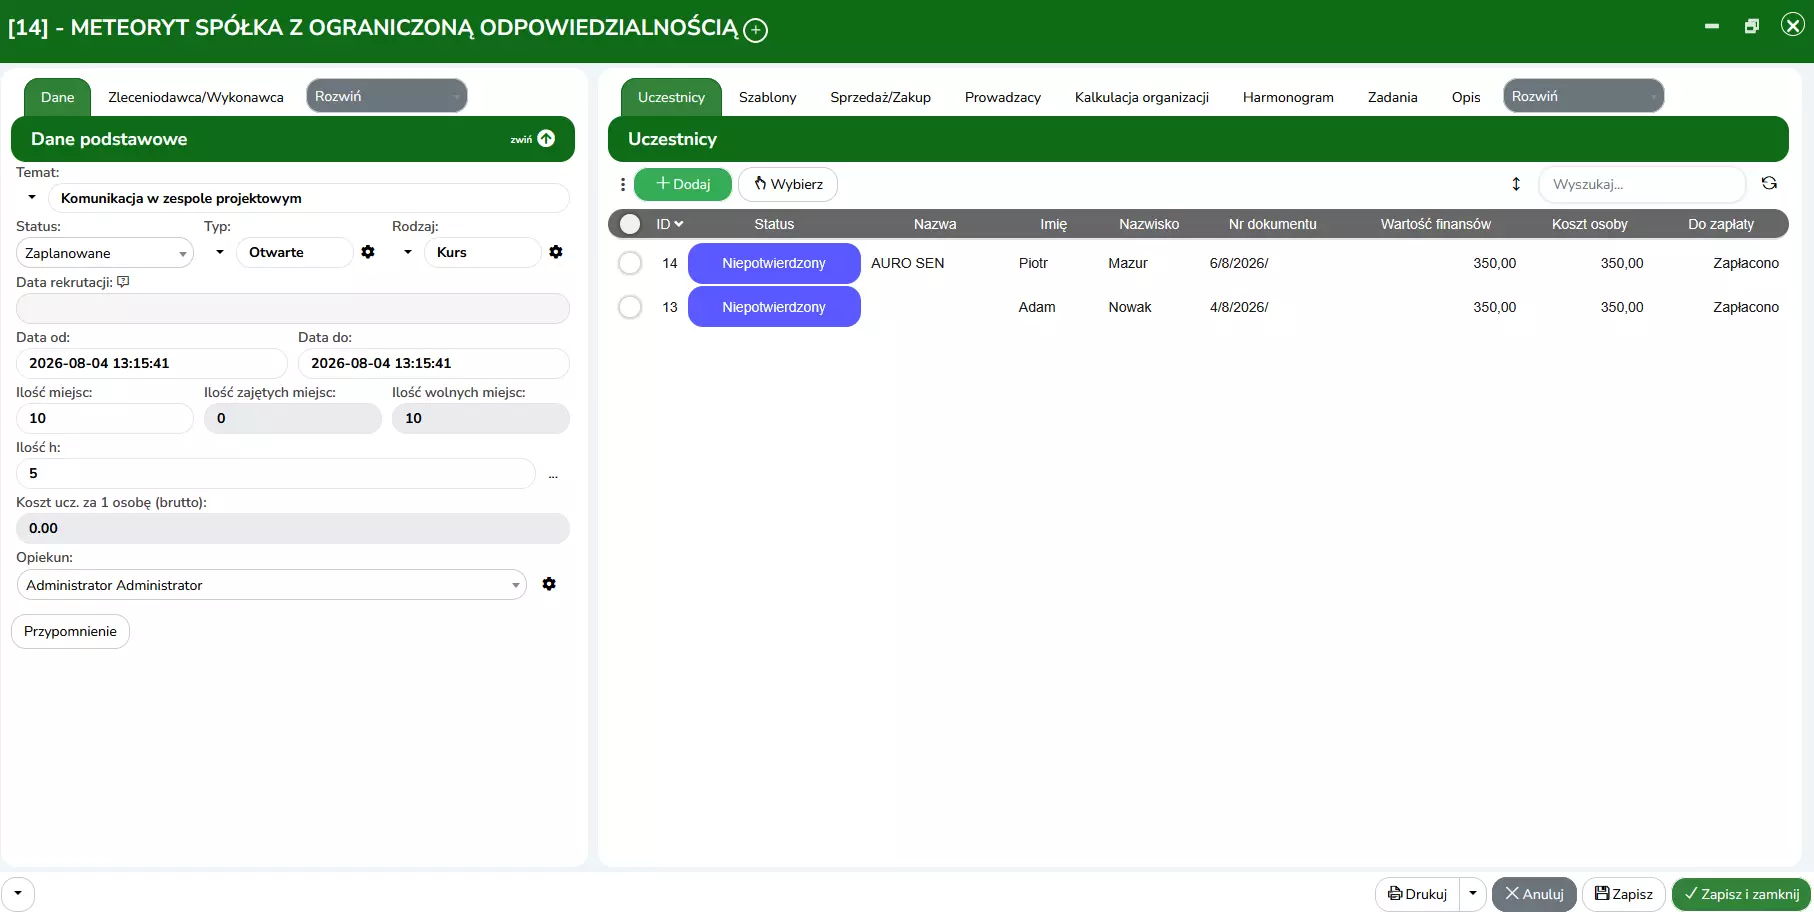Click the Data od input field
The image size is (1814, 912).
pyautogui.click(x=152, y=363)
